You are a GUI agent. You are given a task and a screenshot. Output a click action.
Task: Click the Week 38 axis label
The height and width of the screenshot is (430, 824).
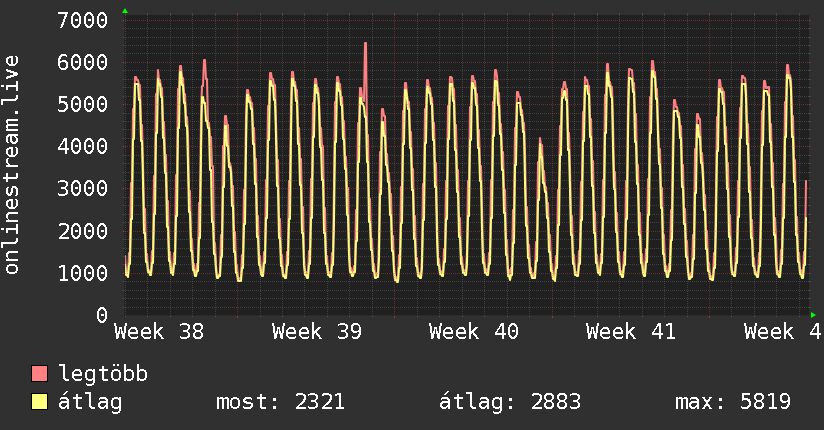(160, 331)
